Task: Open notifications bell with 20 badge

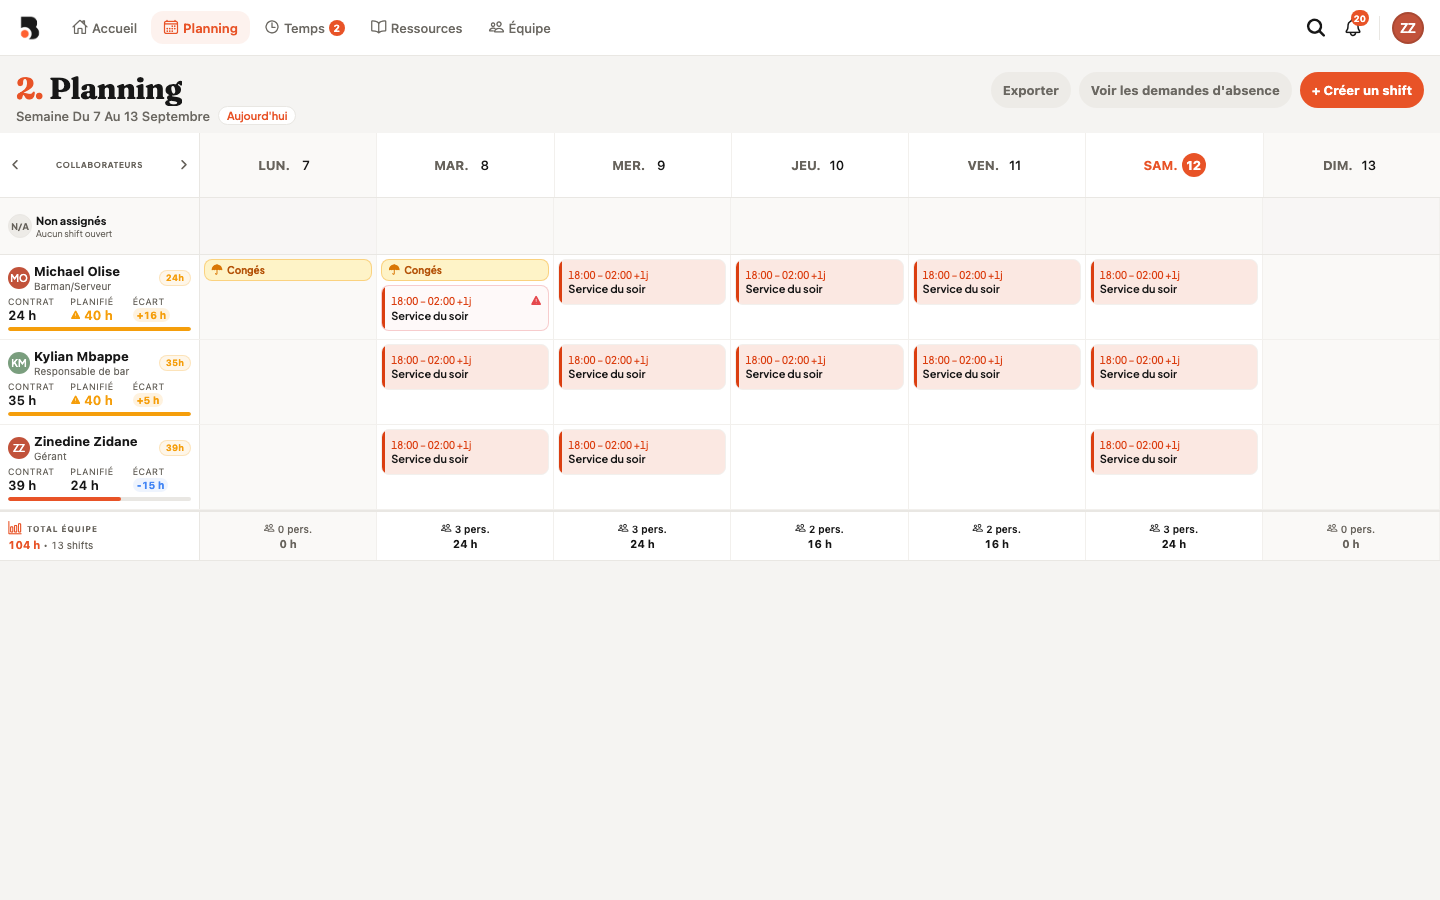Action: coord(1353,27)
